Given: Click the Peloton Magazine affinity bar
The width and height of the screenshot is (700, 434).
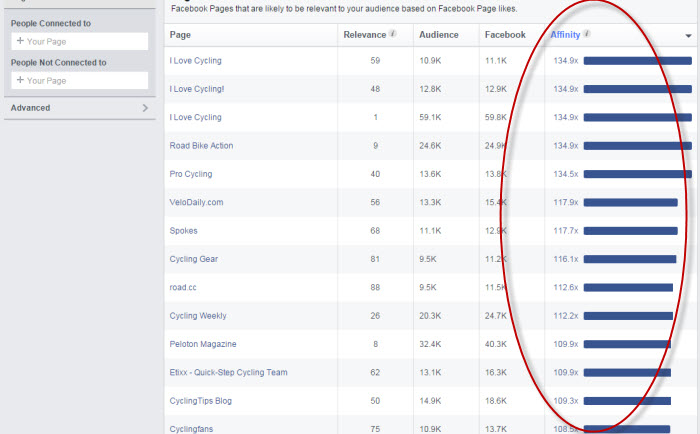Looking at the screenshot, I should point(627,344).
